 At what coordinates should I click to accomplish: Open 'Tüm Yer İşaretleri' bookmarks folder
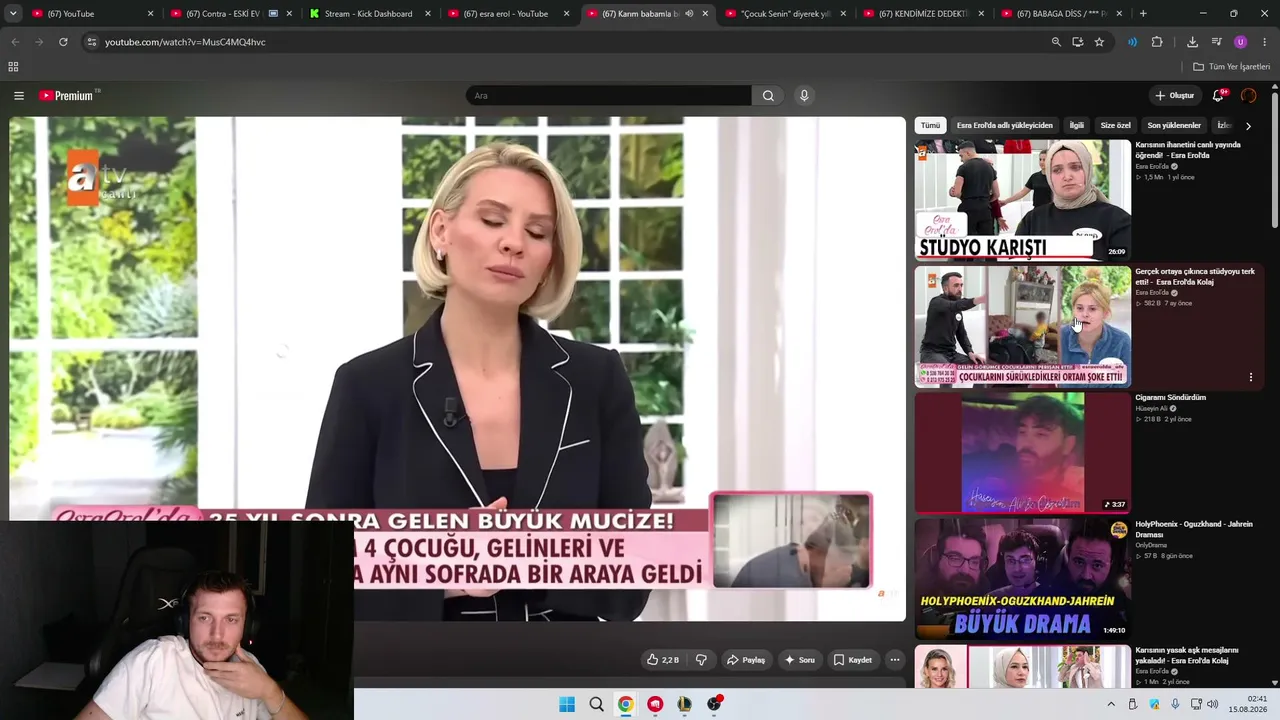(1231, 67)
